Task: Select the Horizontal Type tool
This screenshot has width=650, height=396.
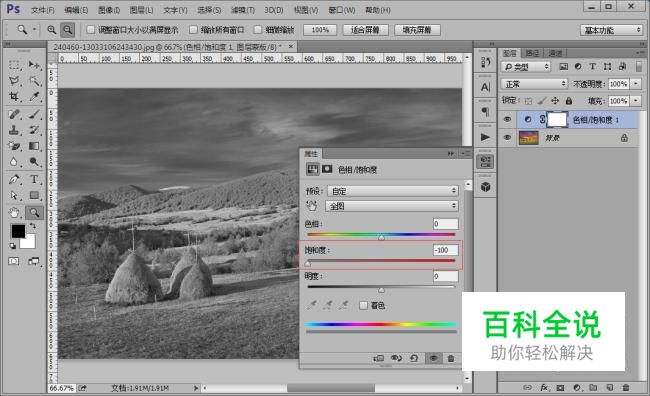Action: click(34, 179)
